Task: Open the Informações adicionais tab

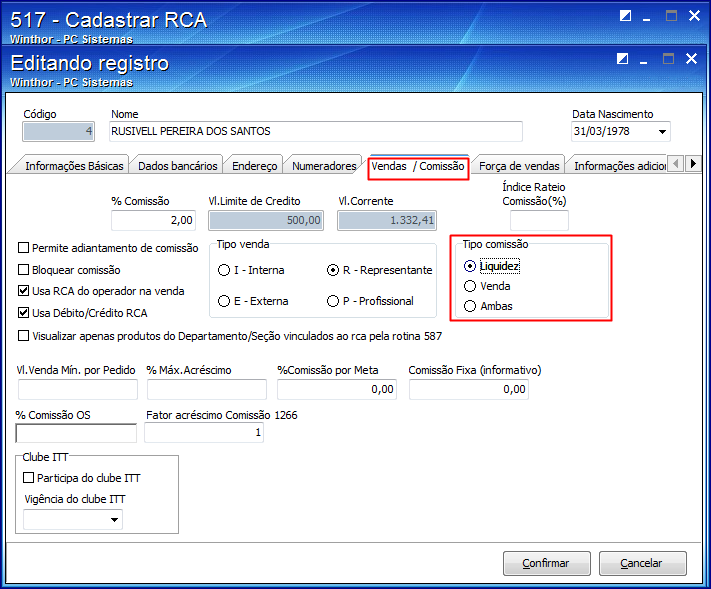Action: (x=618, y=166)
